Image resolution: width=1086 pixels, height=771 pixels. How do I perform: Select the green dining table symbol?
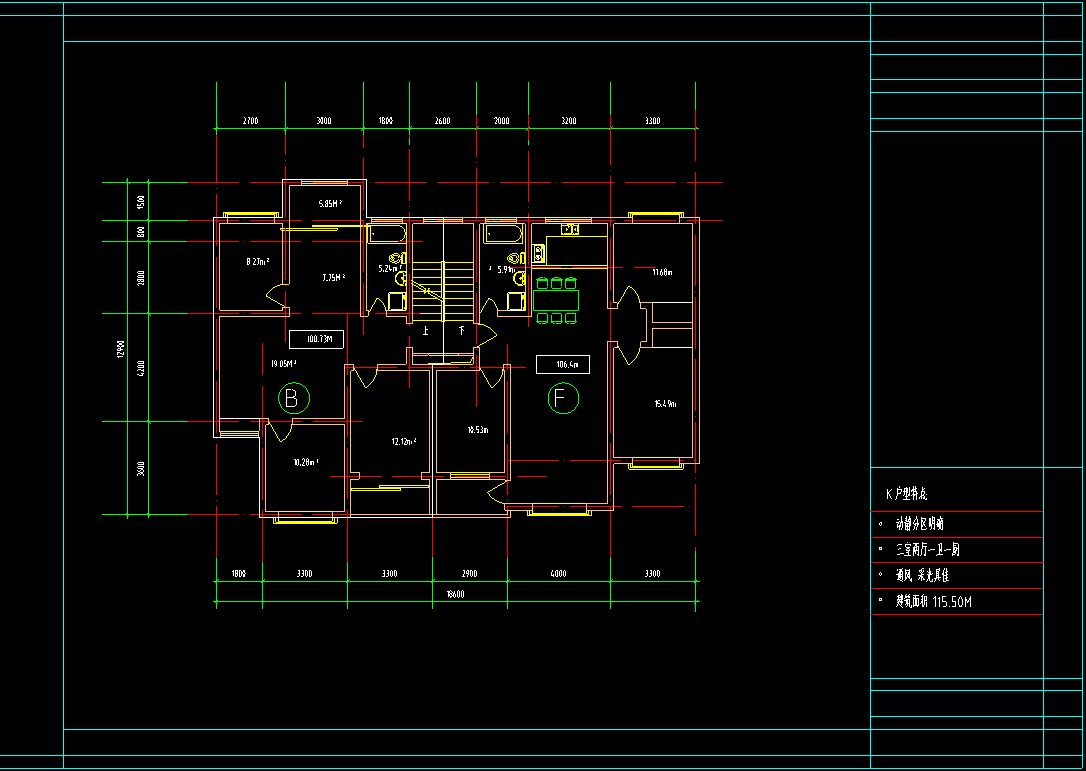pos(556,300)
